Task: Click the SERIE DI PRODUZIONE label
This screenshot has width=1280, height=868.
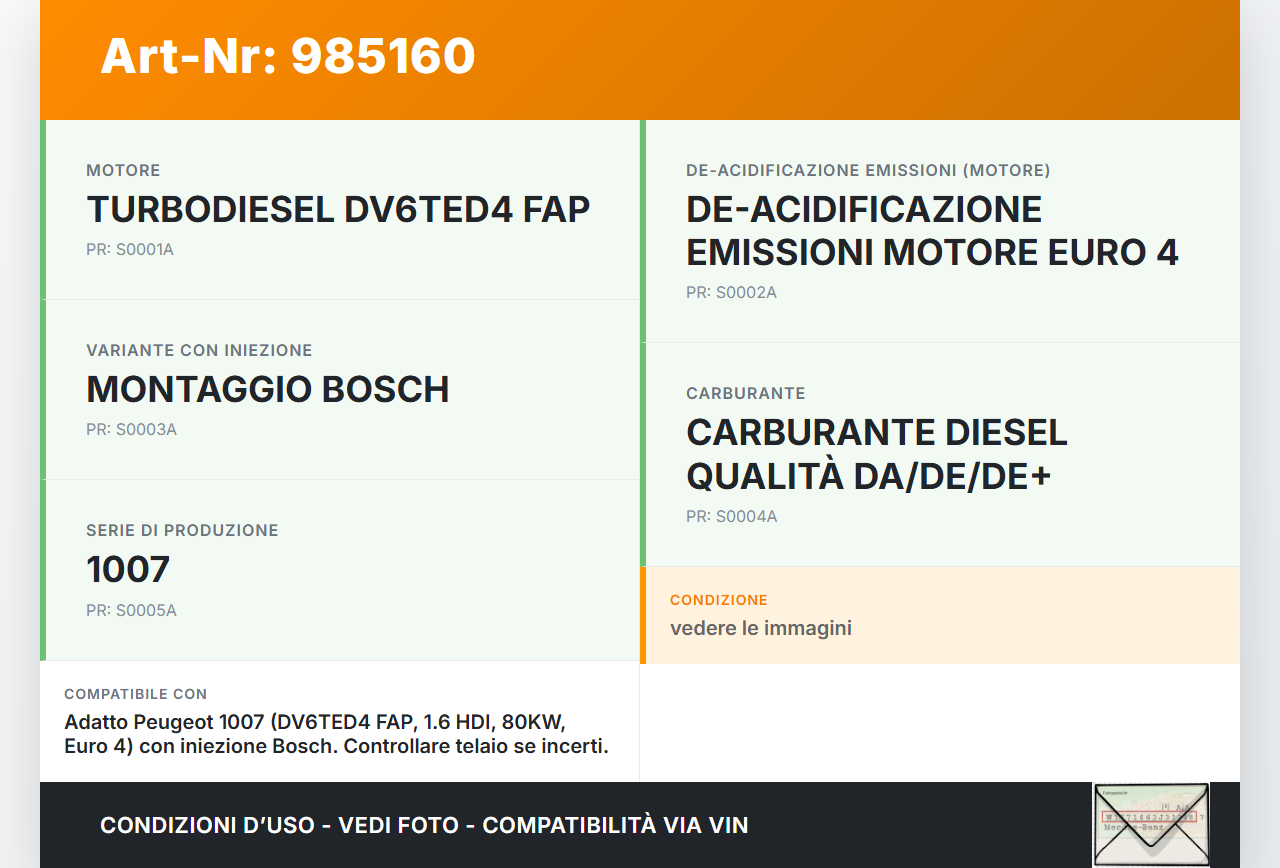Action: 182,531
